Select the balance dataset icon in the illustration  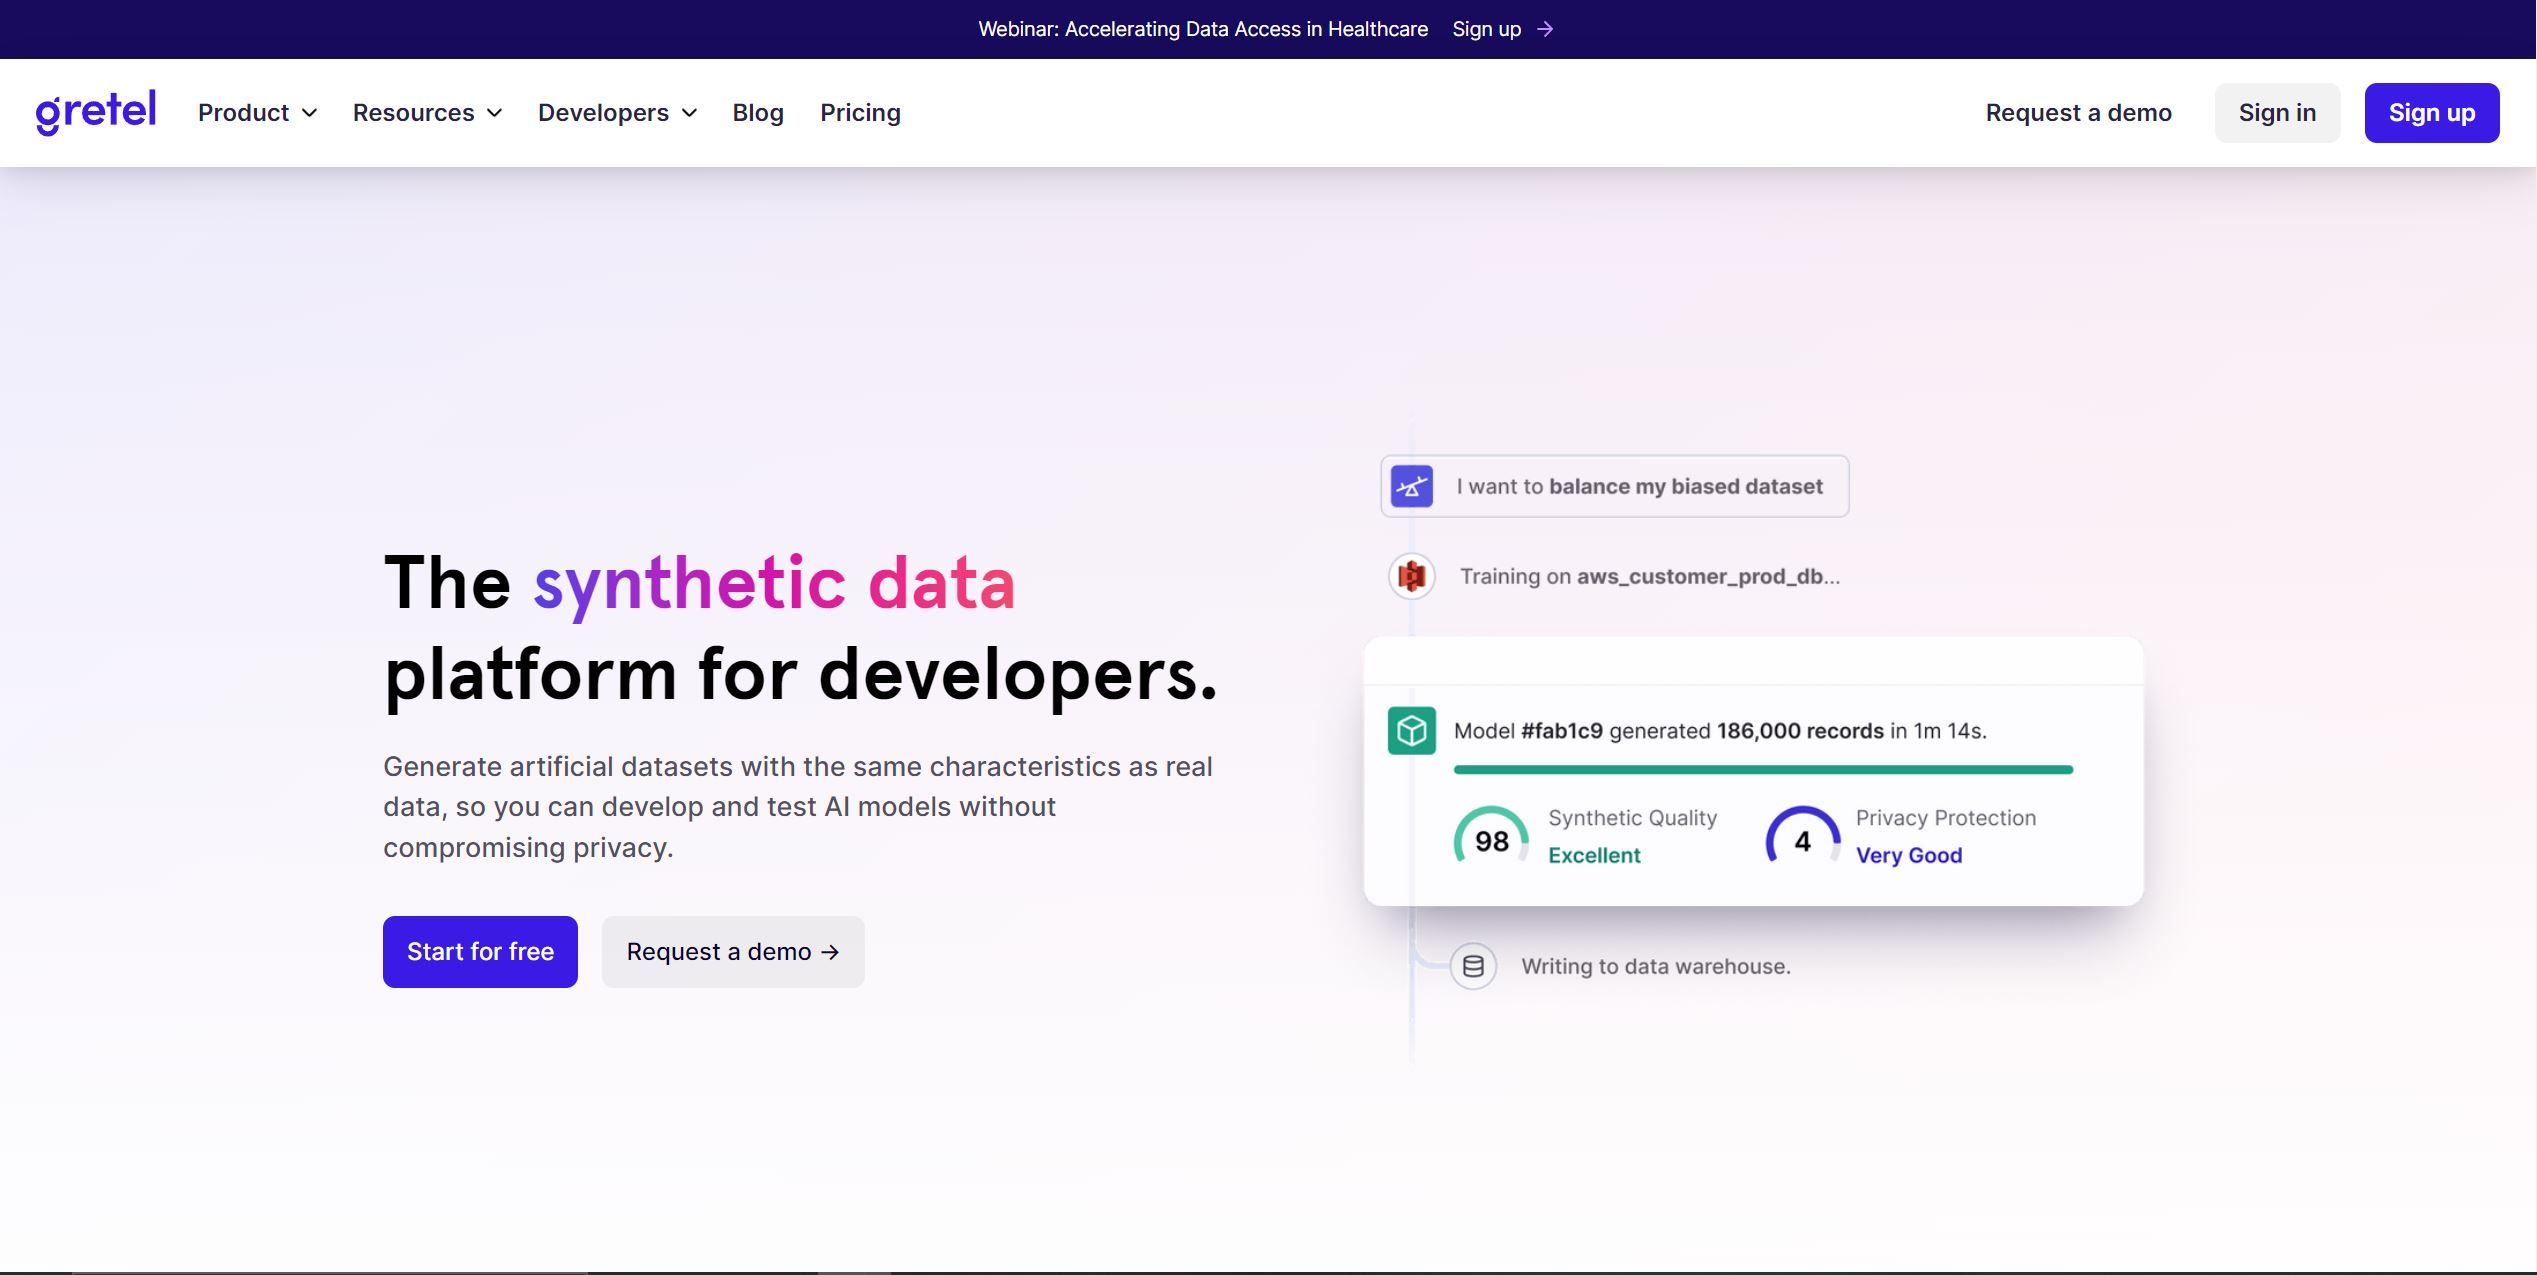(1410, 487)
